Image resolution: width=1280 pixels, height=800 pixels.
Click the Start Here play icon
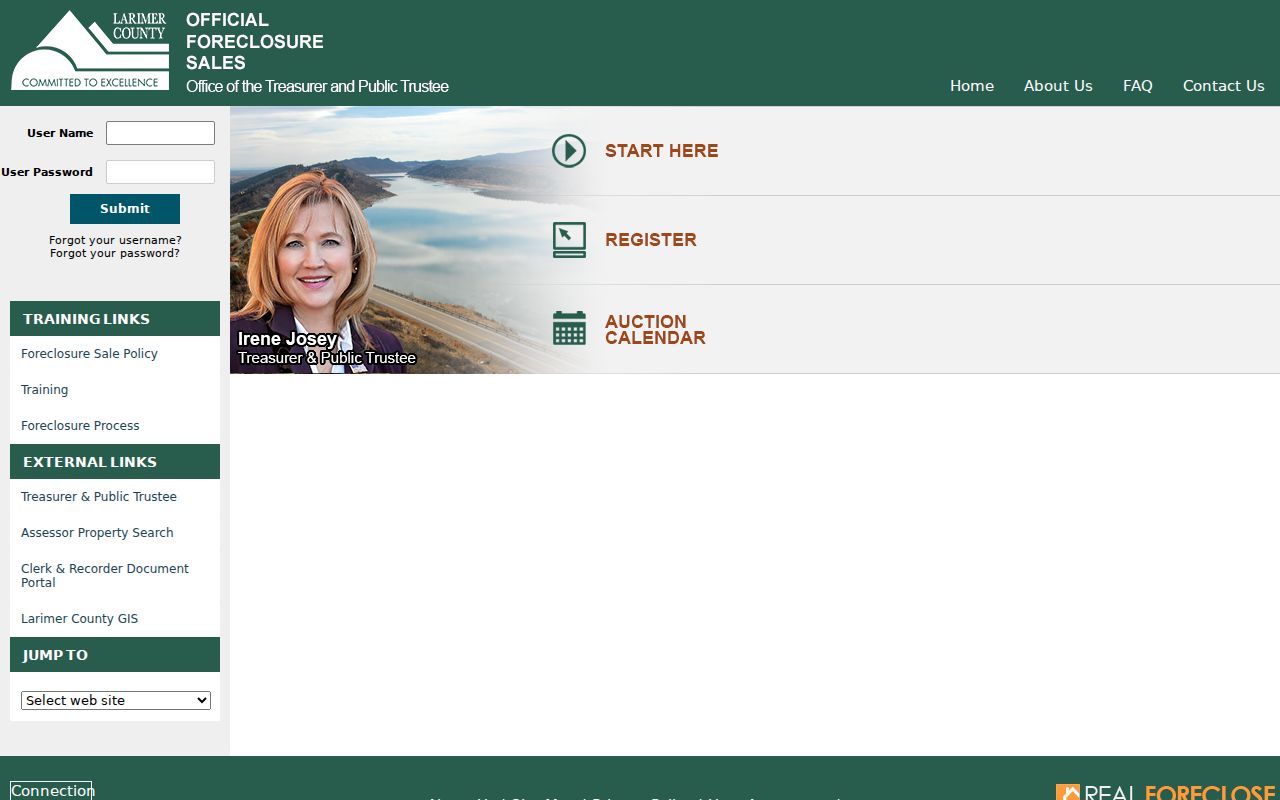pos(569,151)
